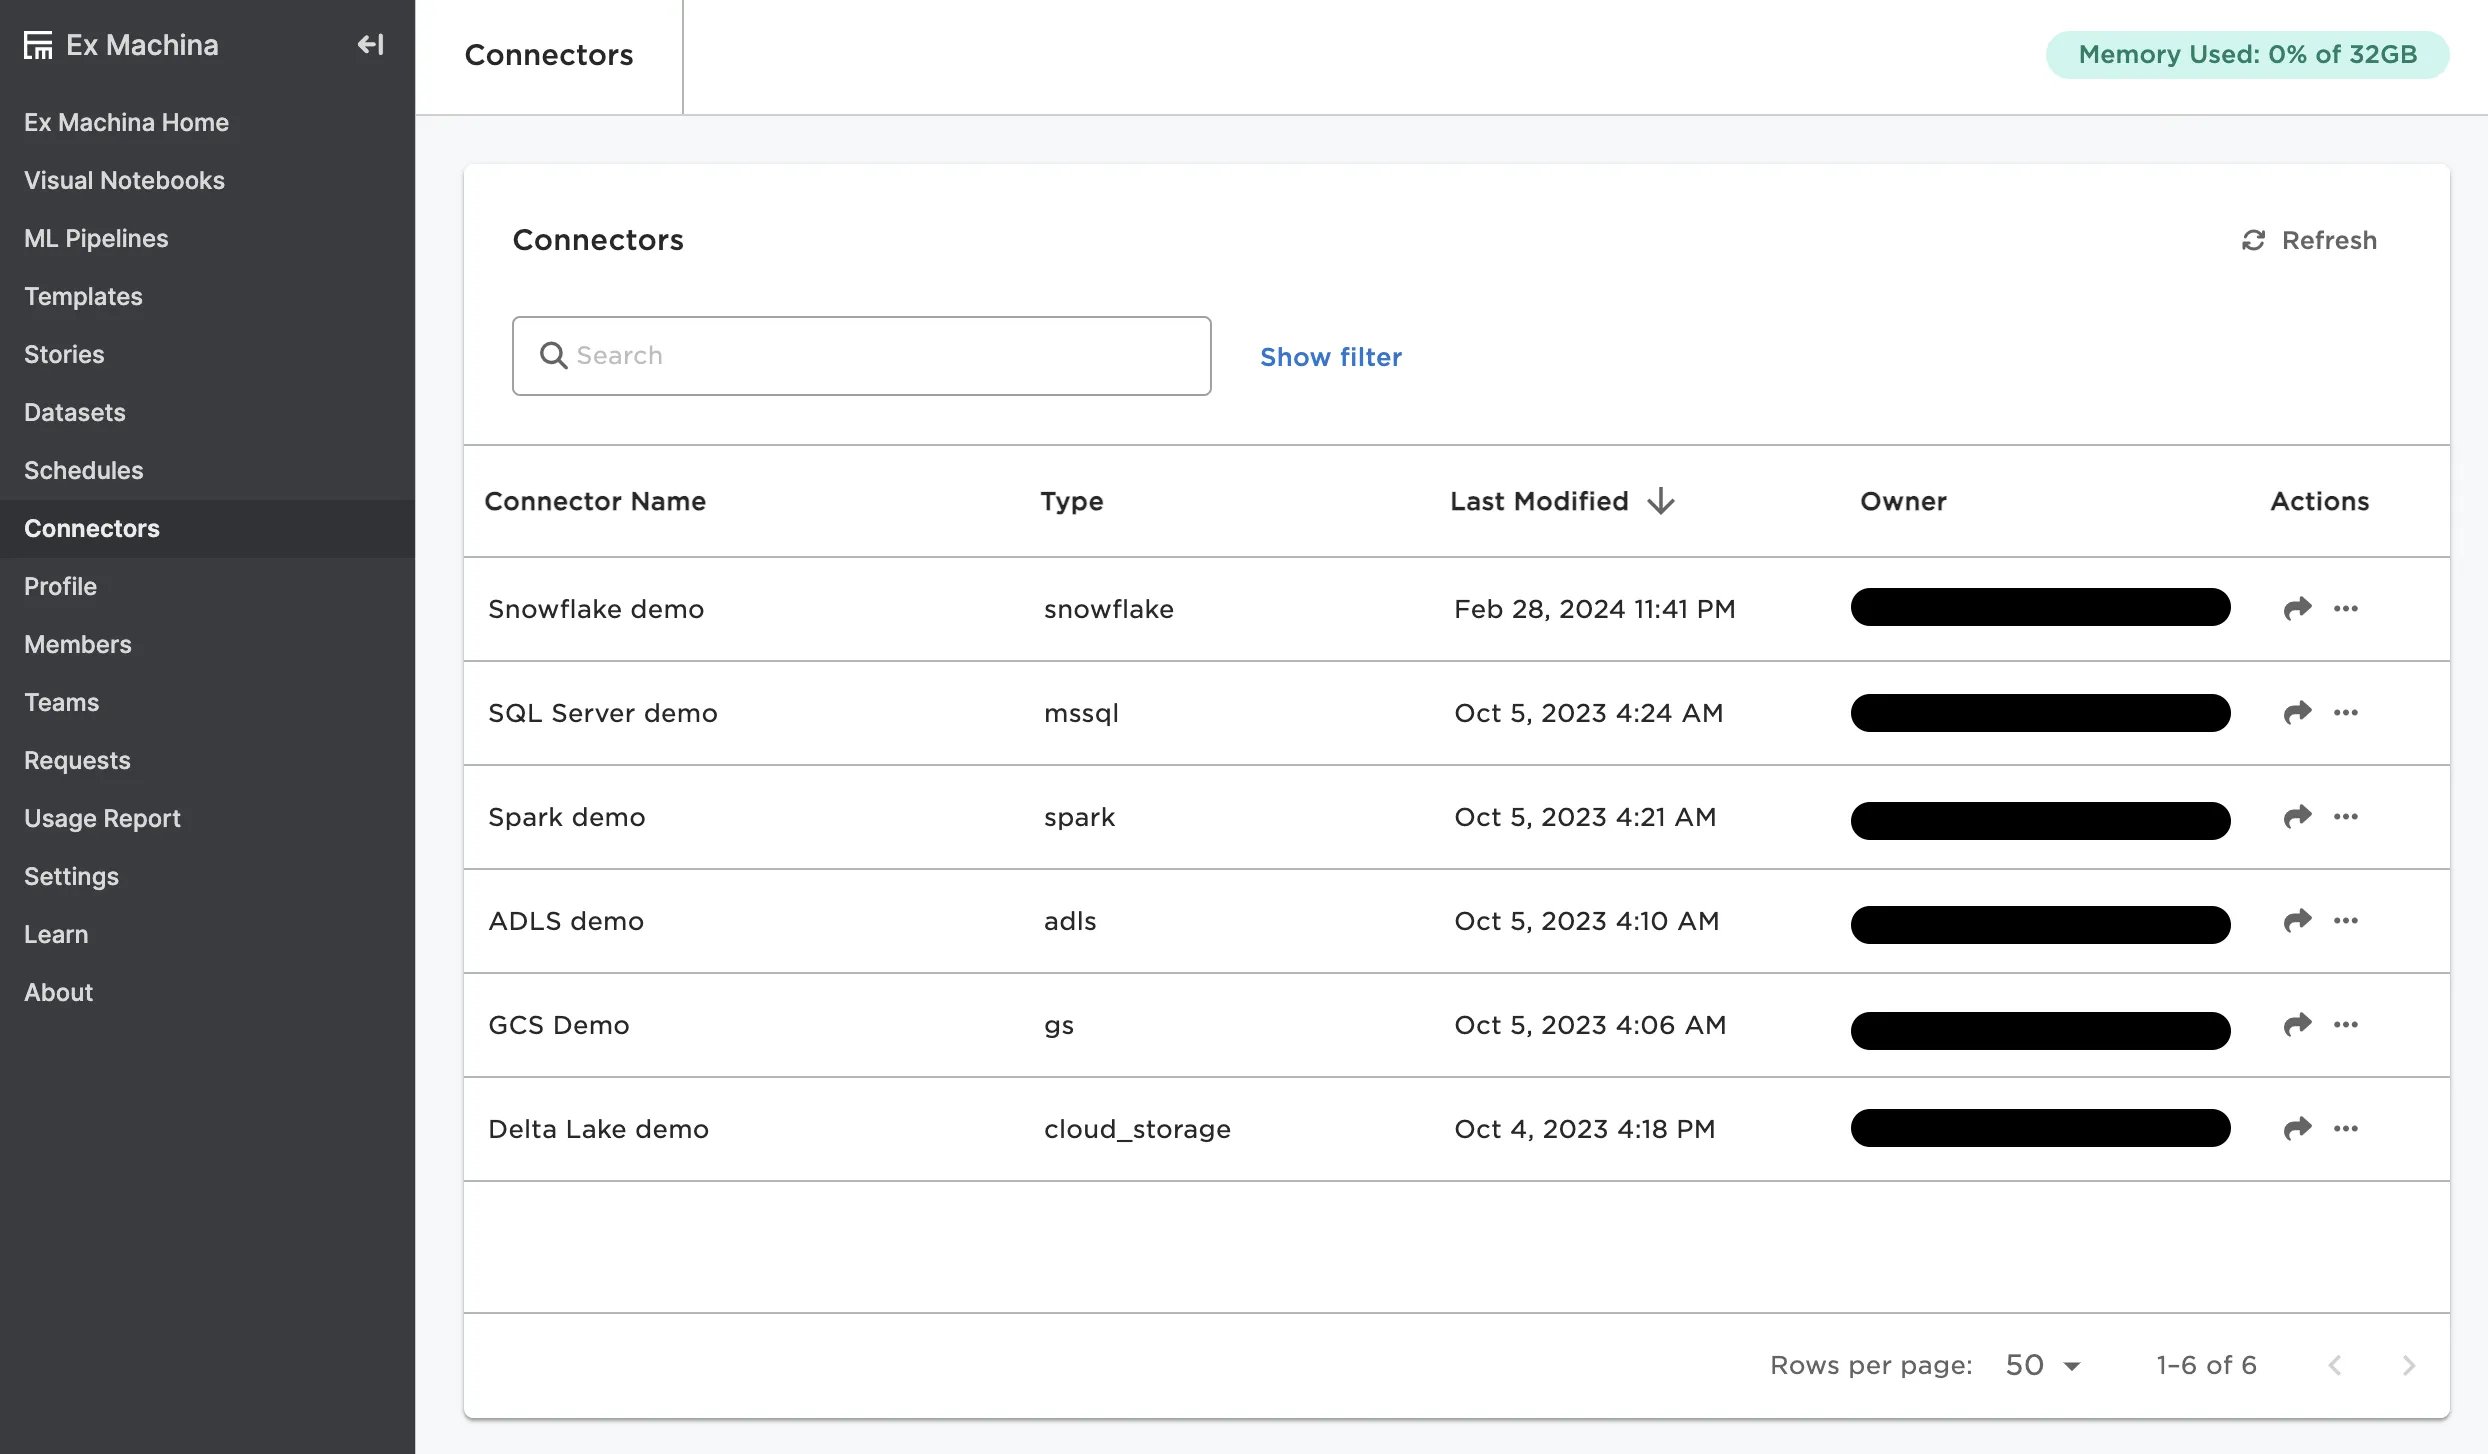Open more actions menu for SQL Server demo
2488x1454 pixels.
point(2346,713)
